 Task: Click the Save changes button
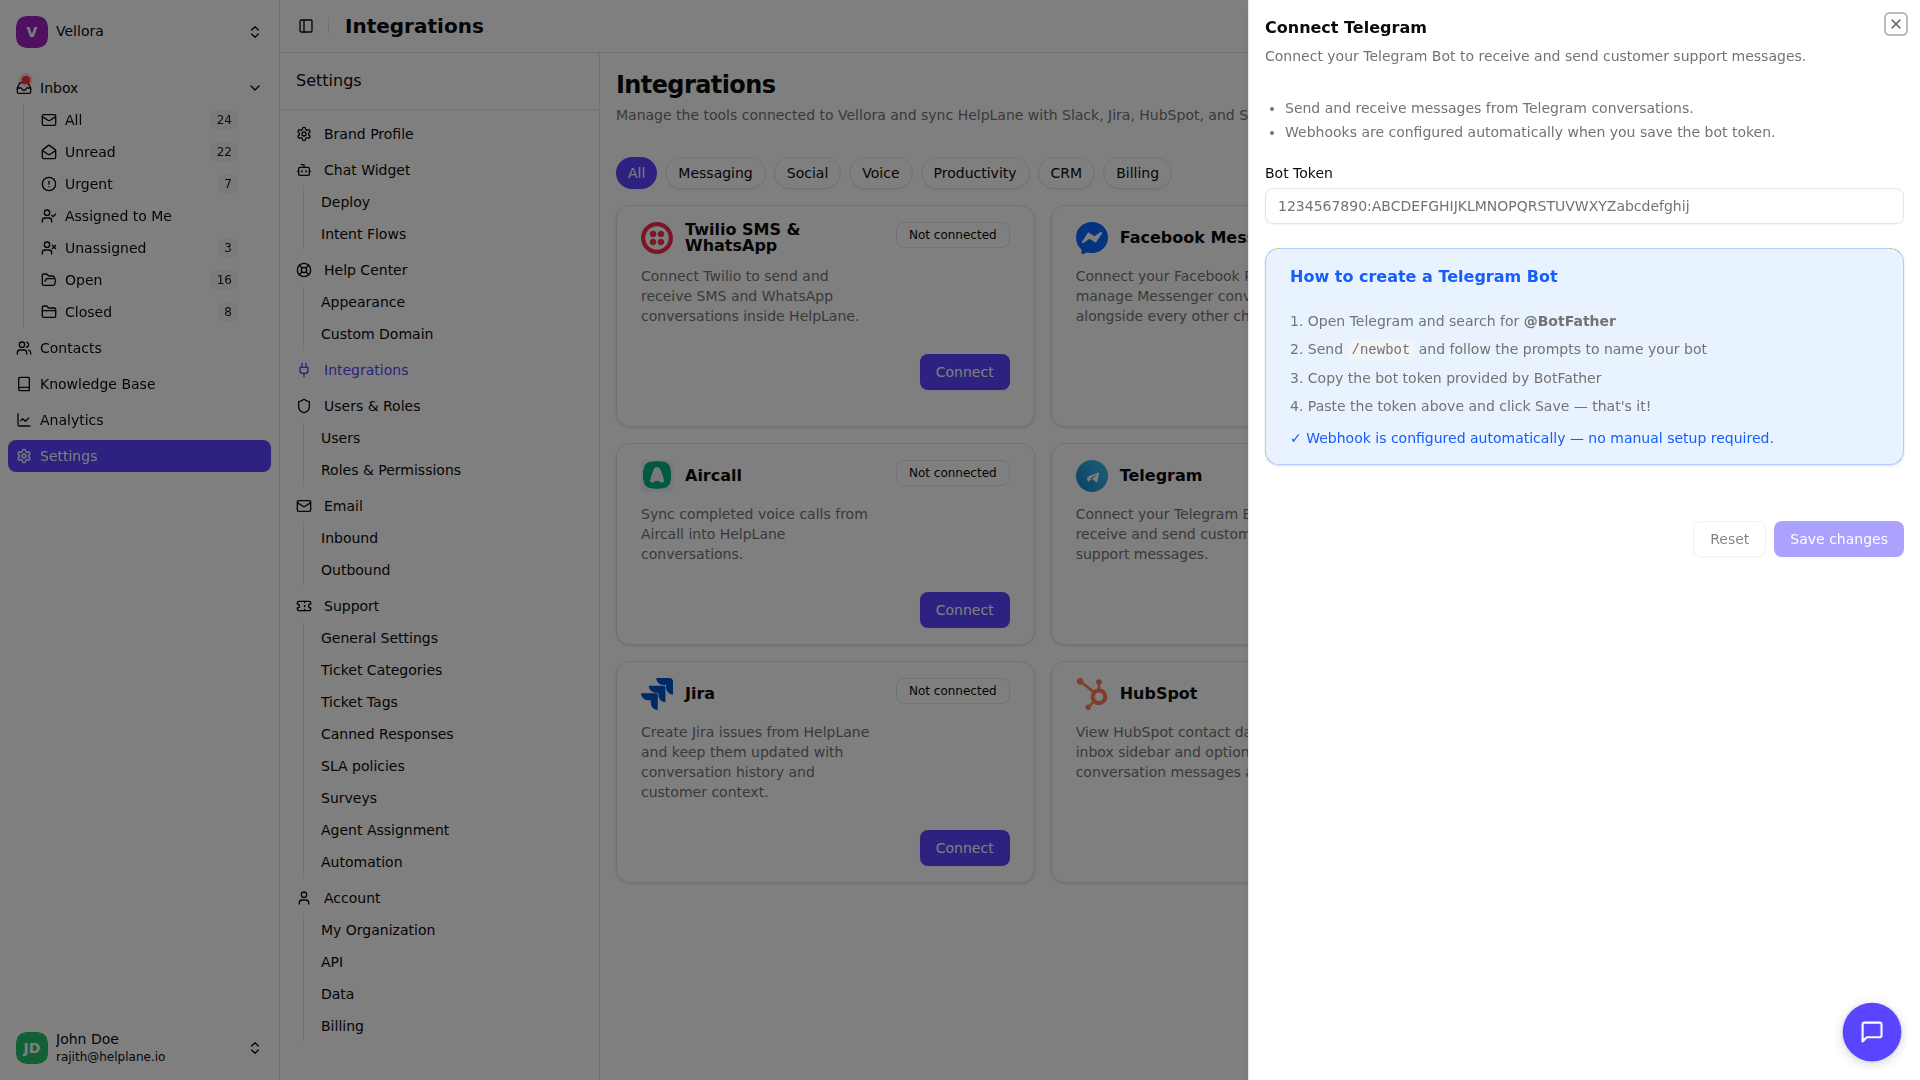coord(1838,539)
